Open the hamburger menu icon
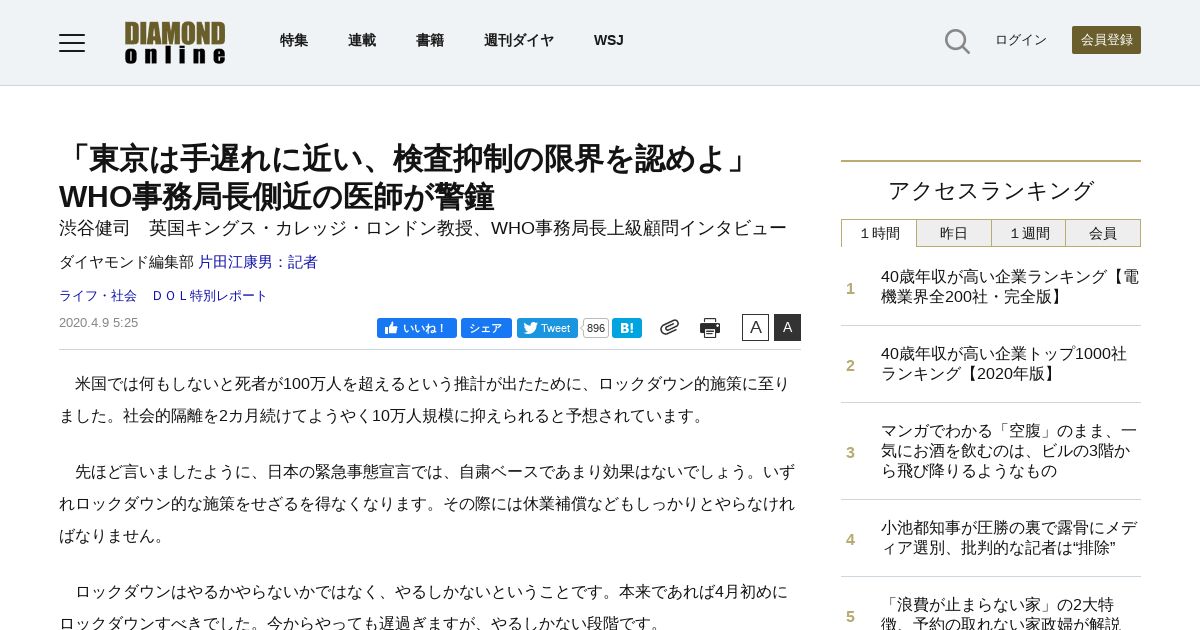The width and height of the screenshot is (1200, 630). click(x=72, y=43)
